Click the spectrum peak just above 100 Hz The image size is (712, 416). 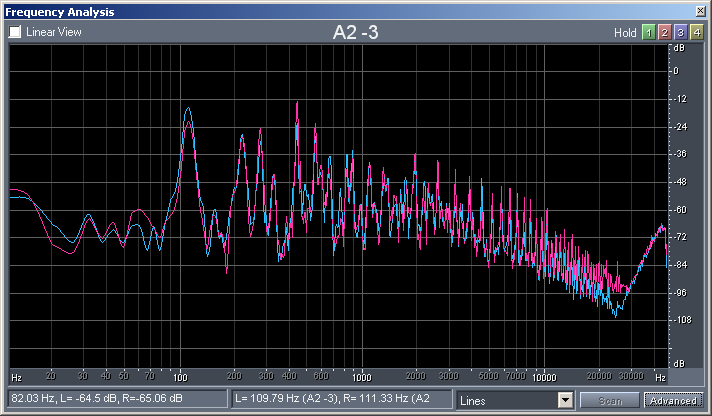[x=187, y=110]
